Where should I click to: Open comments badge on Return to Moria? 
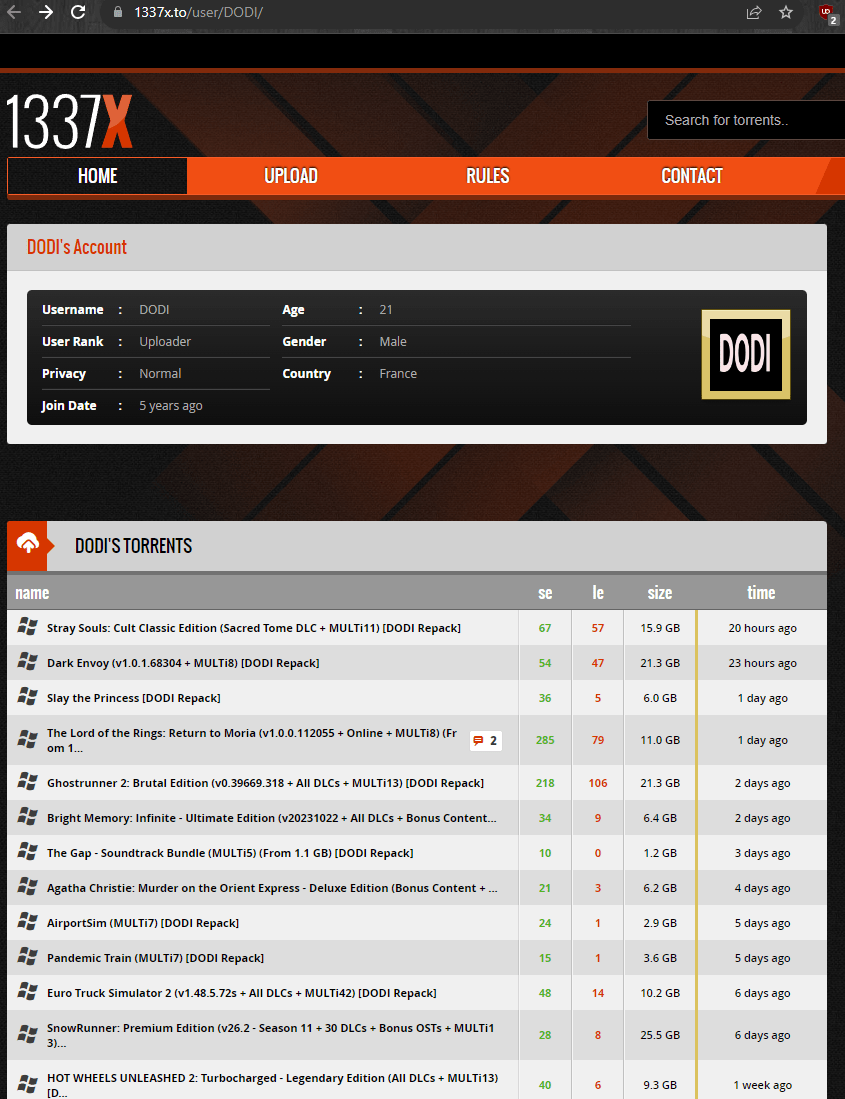click(486, 740)
